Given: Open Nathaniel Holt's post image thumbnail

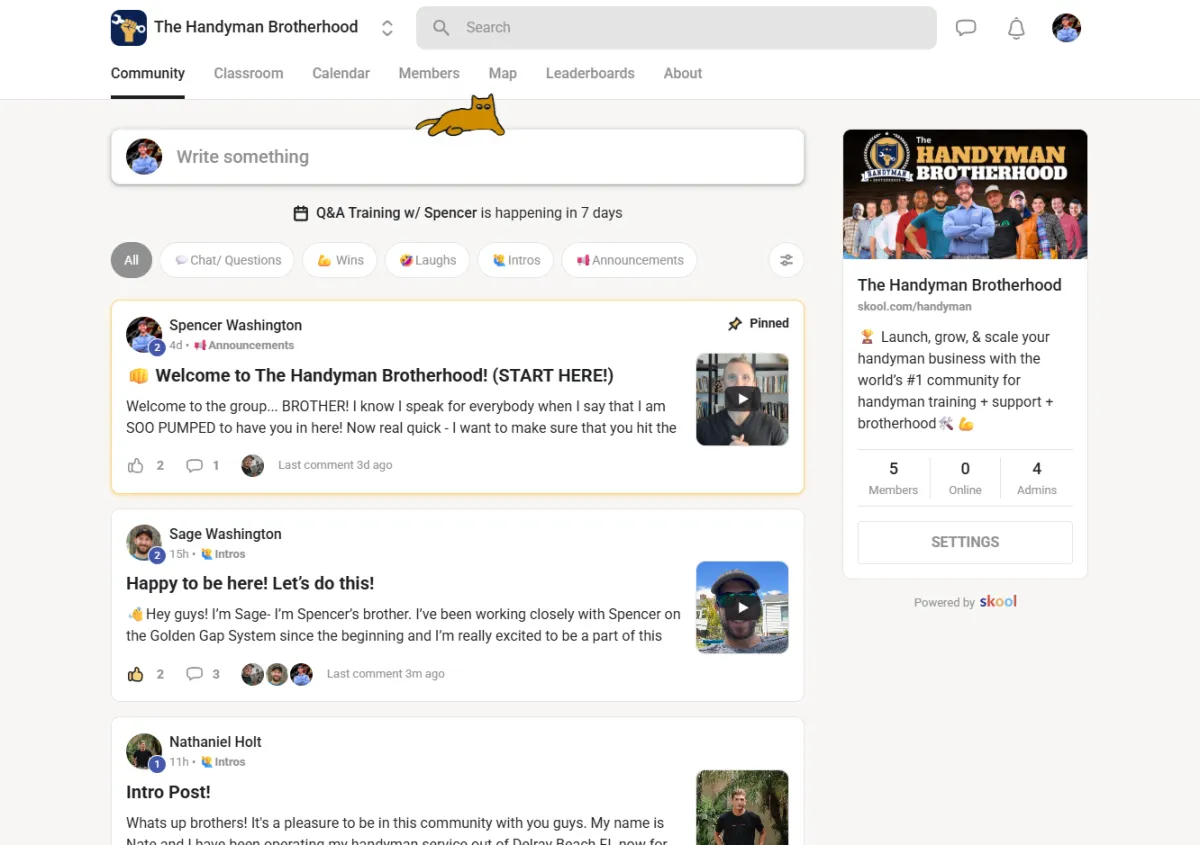Looking at the screenshot, I should [742, 807].
